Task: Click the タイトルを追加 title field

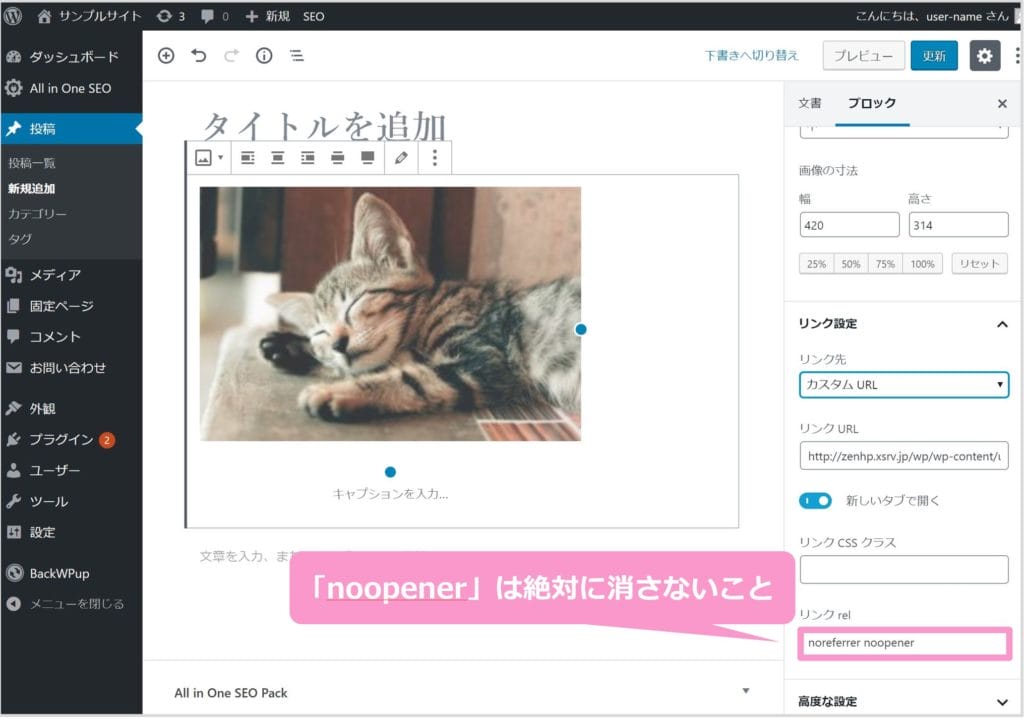Action: coord(325,126)
